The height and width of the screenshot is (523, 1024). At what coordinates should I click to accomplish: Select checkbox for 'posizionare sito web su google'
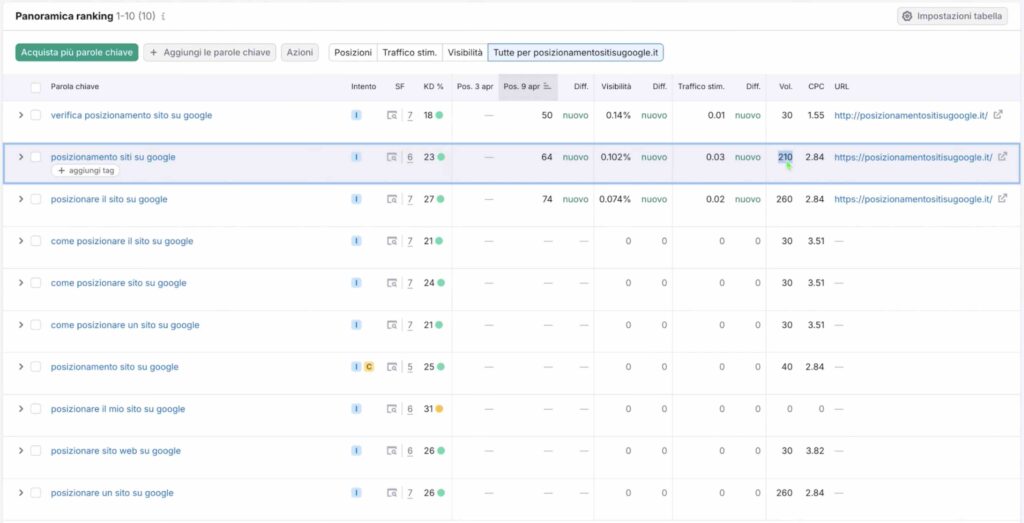tap(36, 451)
